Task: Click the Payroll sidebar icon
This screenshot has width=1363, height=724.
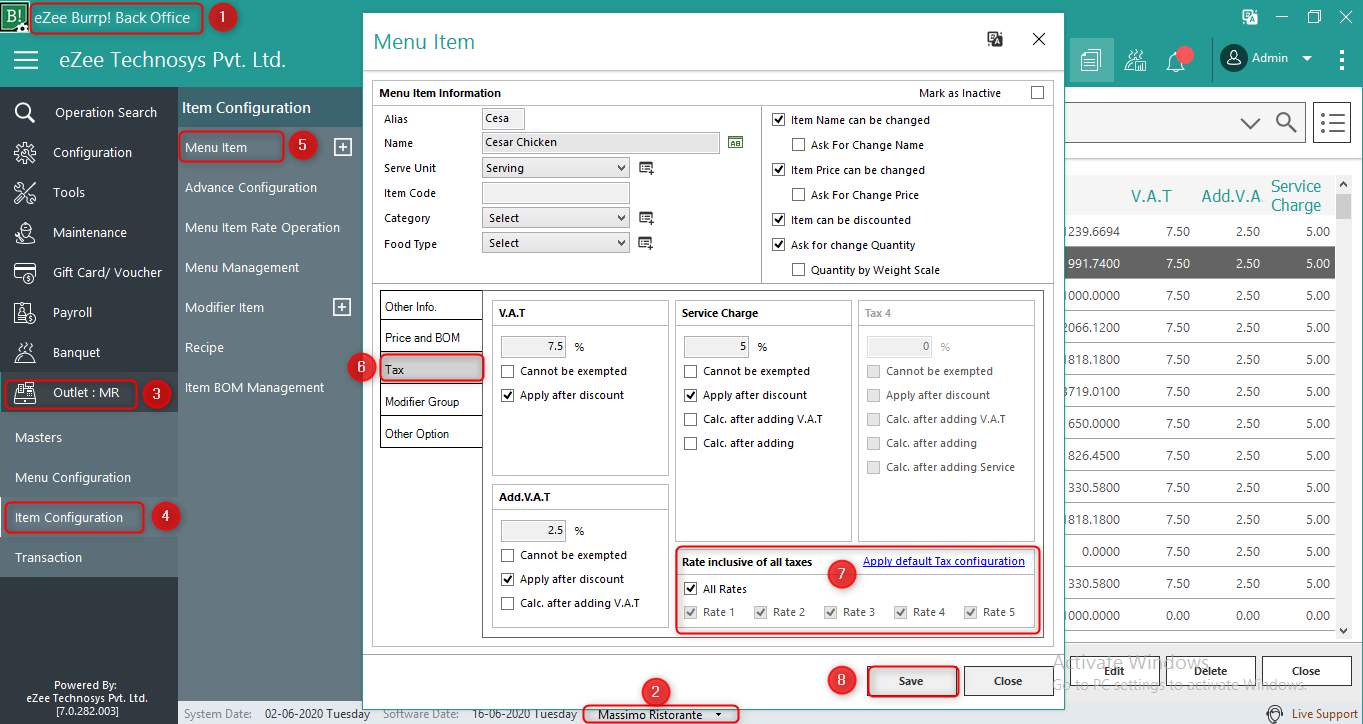Action: [x=25, y=312]
